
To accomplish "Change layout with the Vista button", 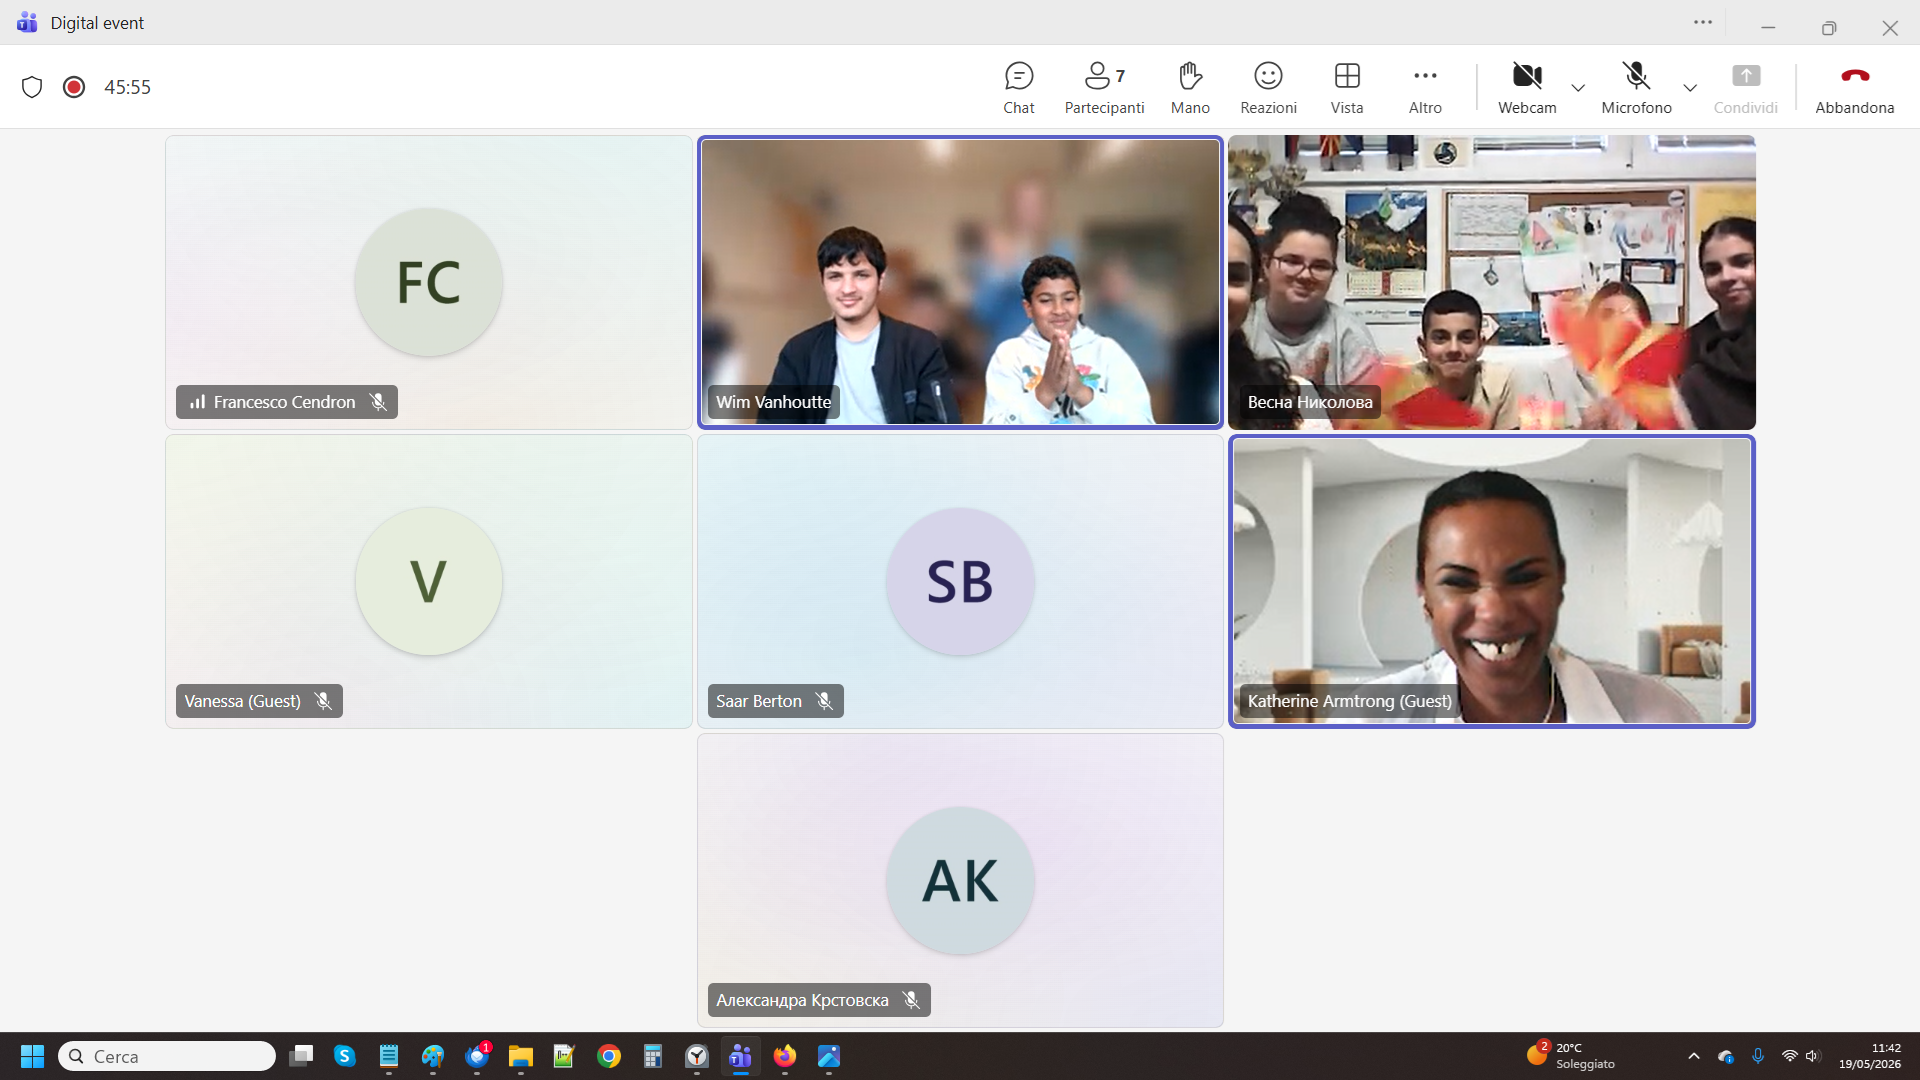I will (1347, 88).
